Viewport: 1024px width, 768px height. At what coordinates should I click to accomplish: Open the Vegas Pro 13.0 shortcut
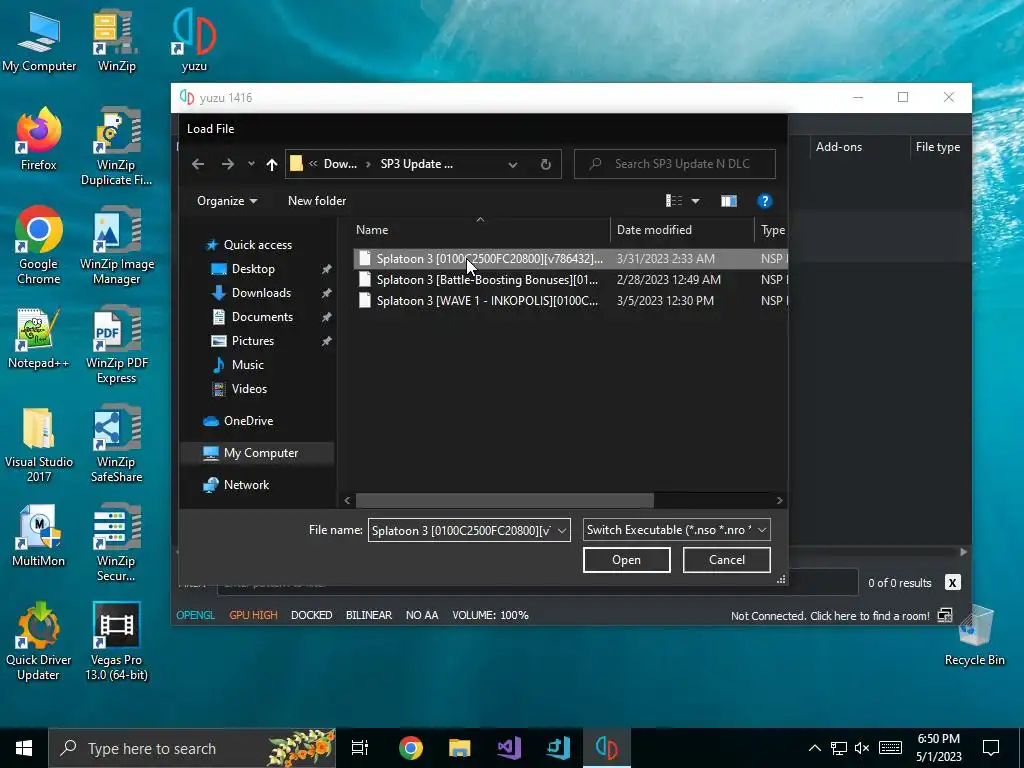point(116,641)
